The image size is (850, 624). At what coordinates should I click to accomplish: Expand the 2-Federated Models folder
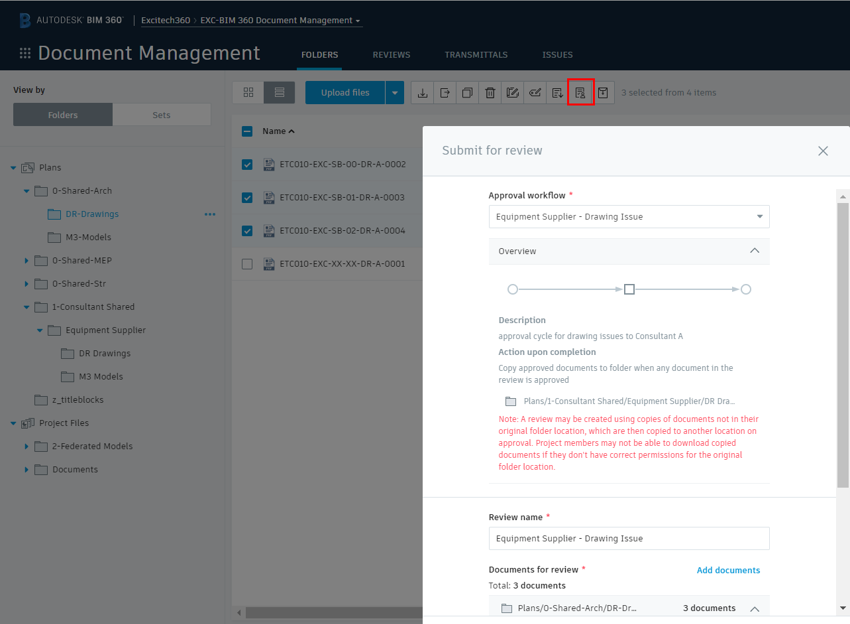(27, 446)
